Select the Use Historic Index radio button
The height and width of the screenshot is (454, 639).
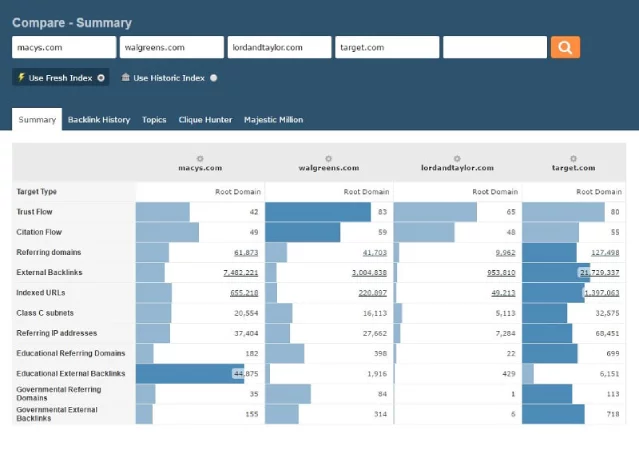point(214,78)
